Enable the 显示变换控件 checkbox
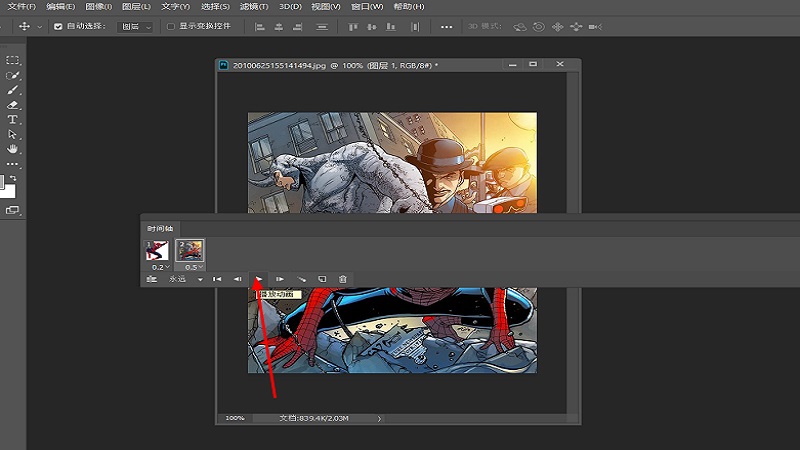The width and height of the screenshot is (800, 450). [x=171, y=27]
